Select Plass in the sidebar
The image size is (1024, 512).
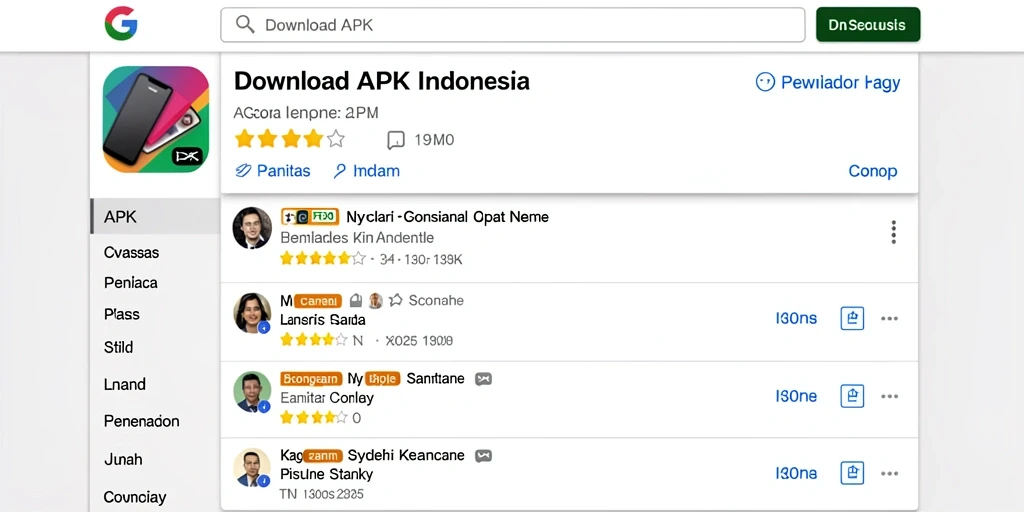tap(121, 314)
